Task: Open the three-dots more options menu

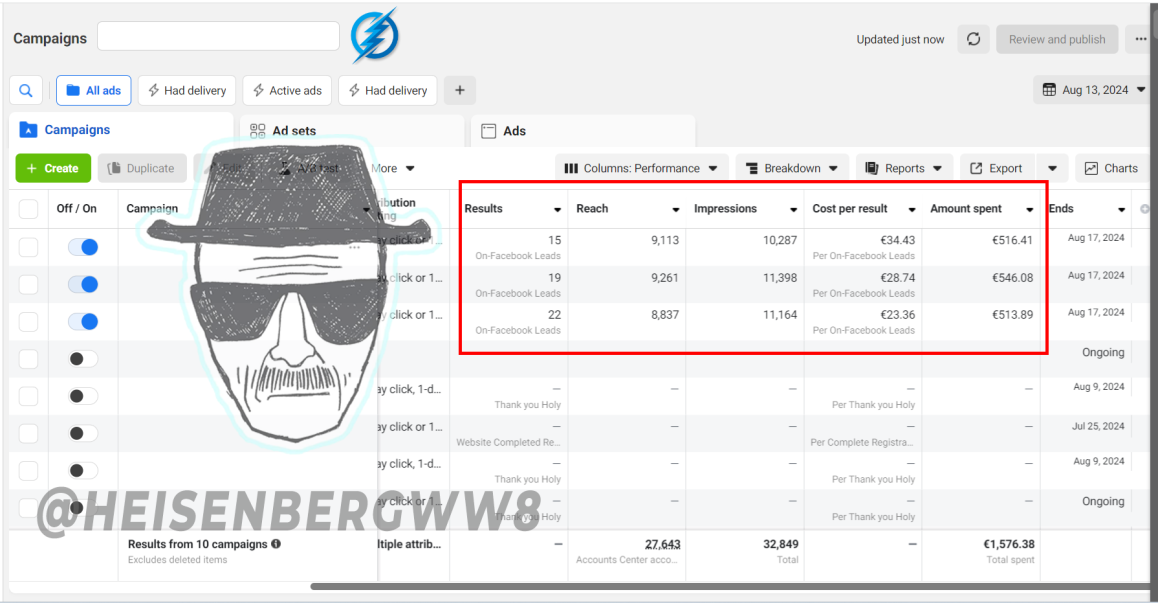Action: pos(1141,39)
